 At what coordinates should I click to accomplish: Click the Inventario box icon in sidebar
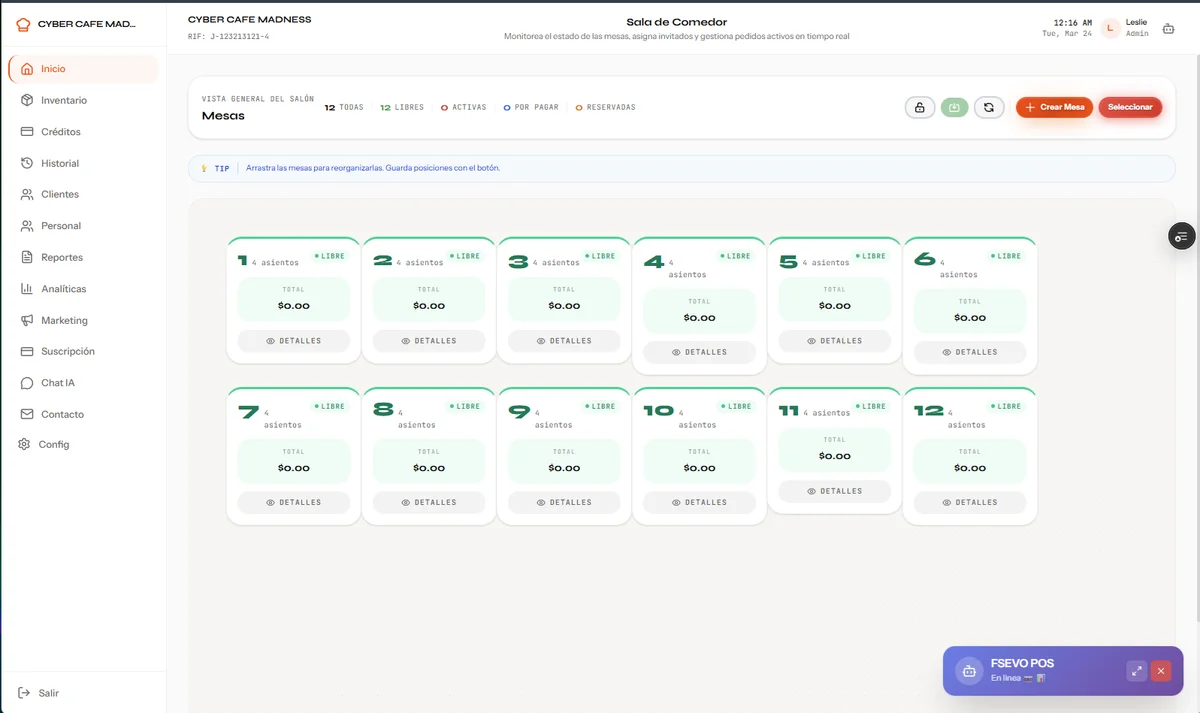click(x=26, y=100)
